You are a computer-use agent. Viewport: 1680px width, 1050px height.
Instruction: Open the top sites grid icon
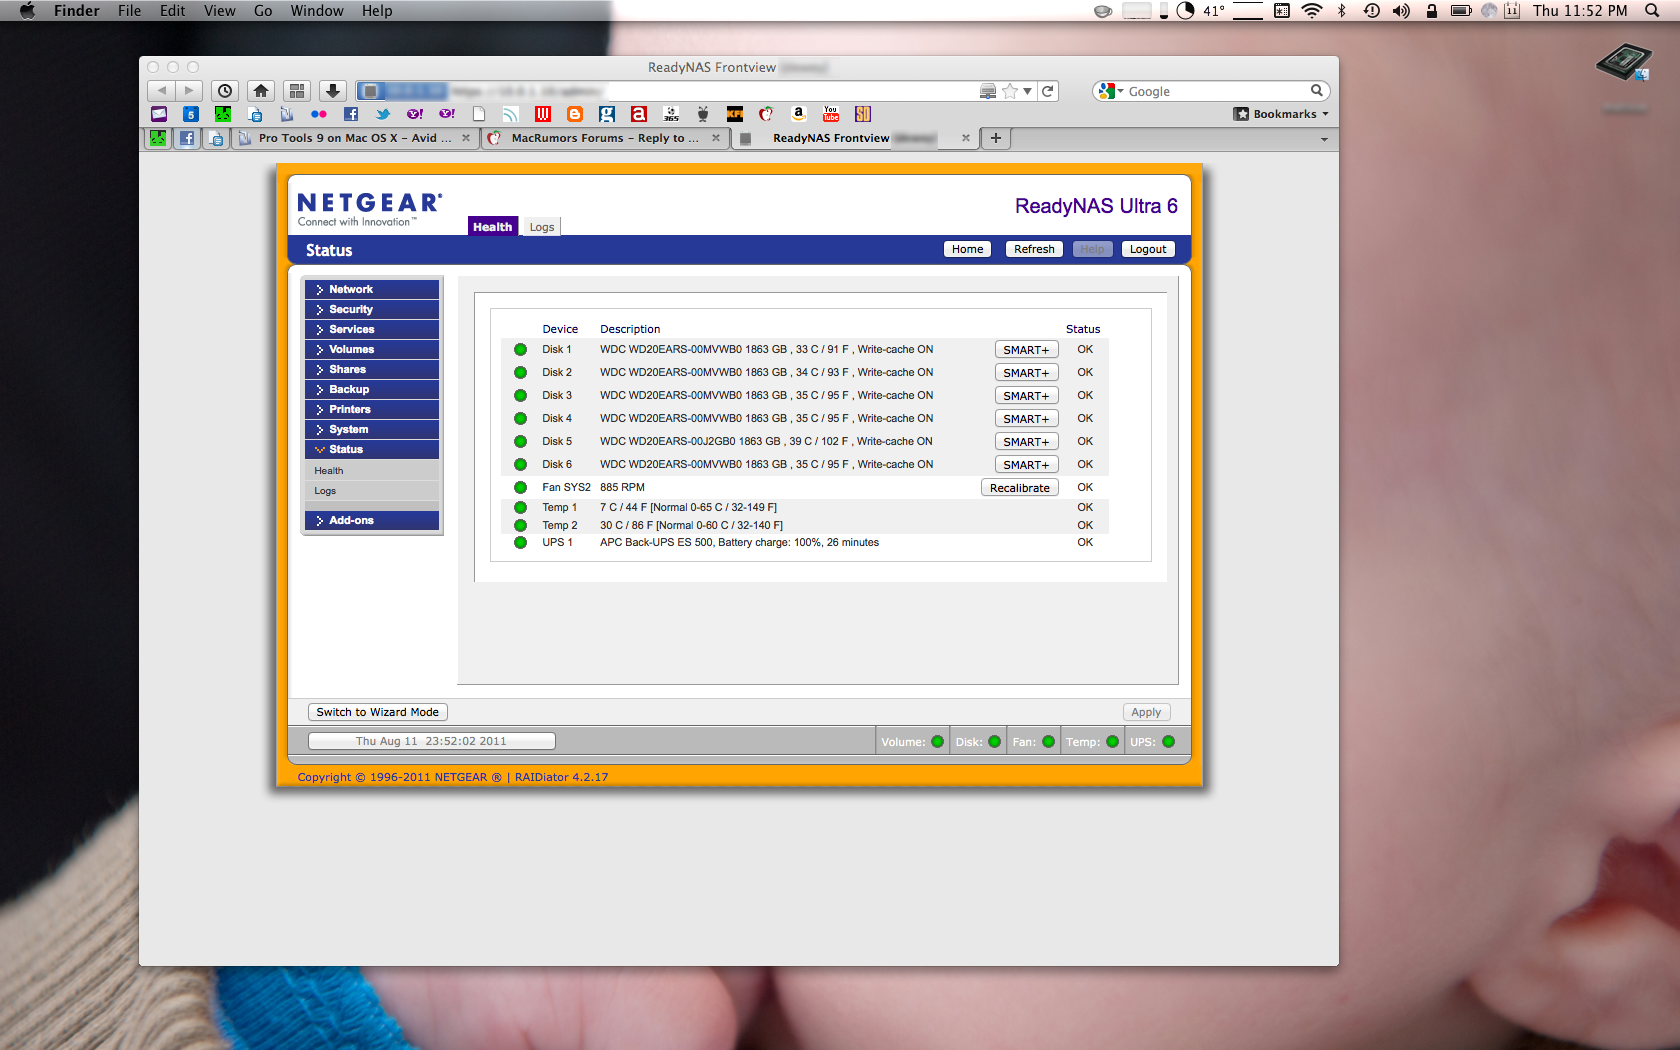click(x=297, y=91)
